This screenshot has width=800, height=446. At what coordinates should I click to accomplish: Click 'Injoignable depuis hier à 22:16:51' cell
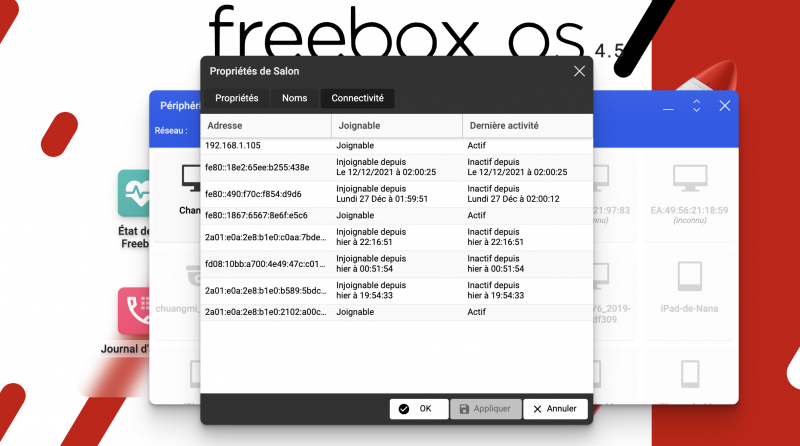click(x=397, y=237)
